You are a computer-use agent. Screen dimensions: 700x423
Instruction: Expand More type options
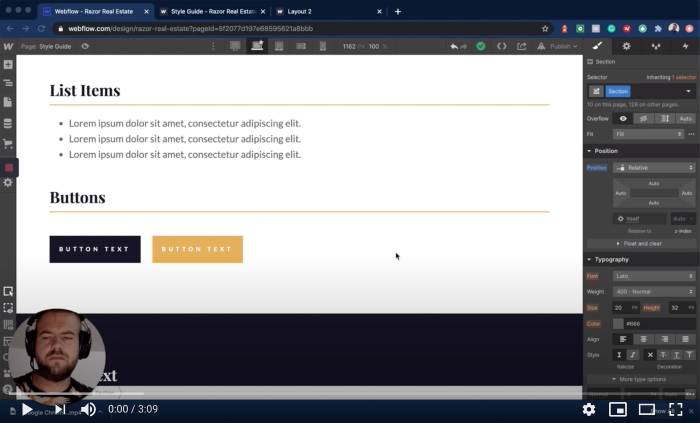point(642,379)
